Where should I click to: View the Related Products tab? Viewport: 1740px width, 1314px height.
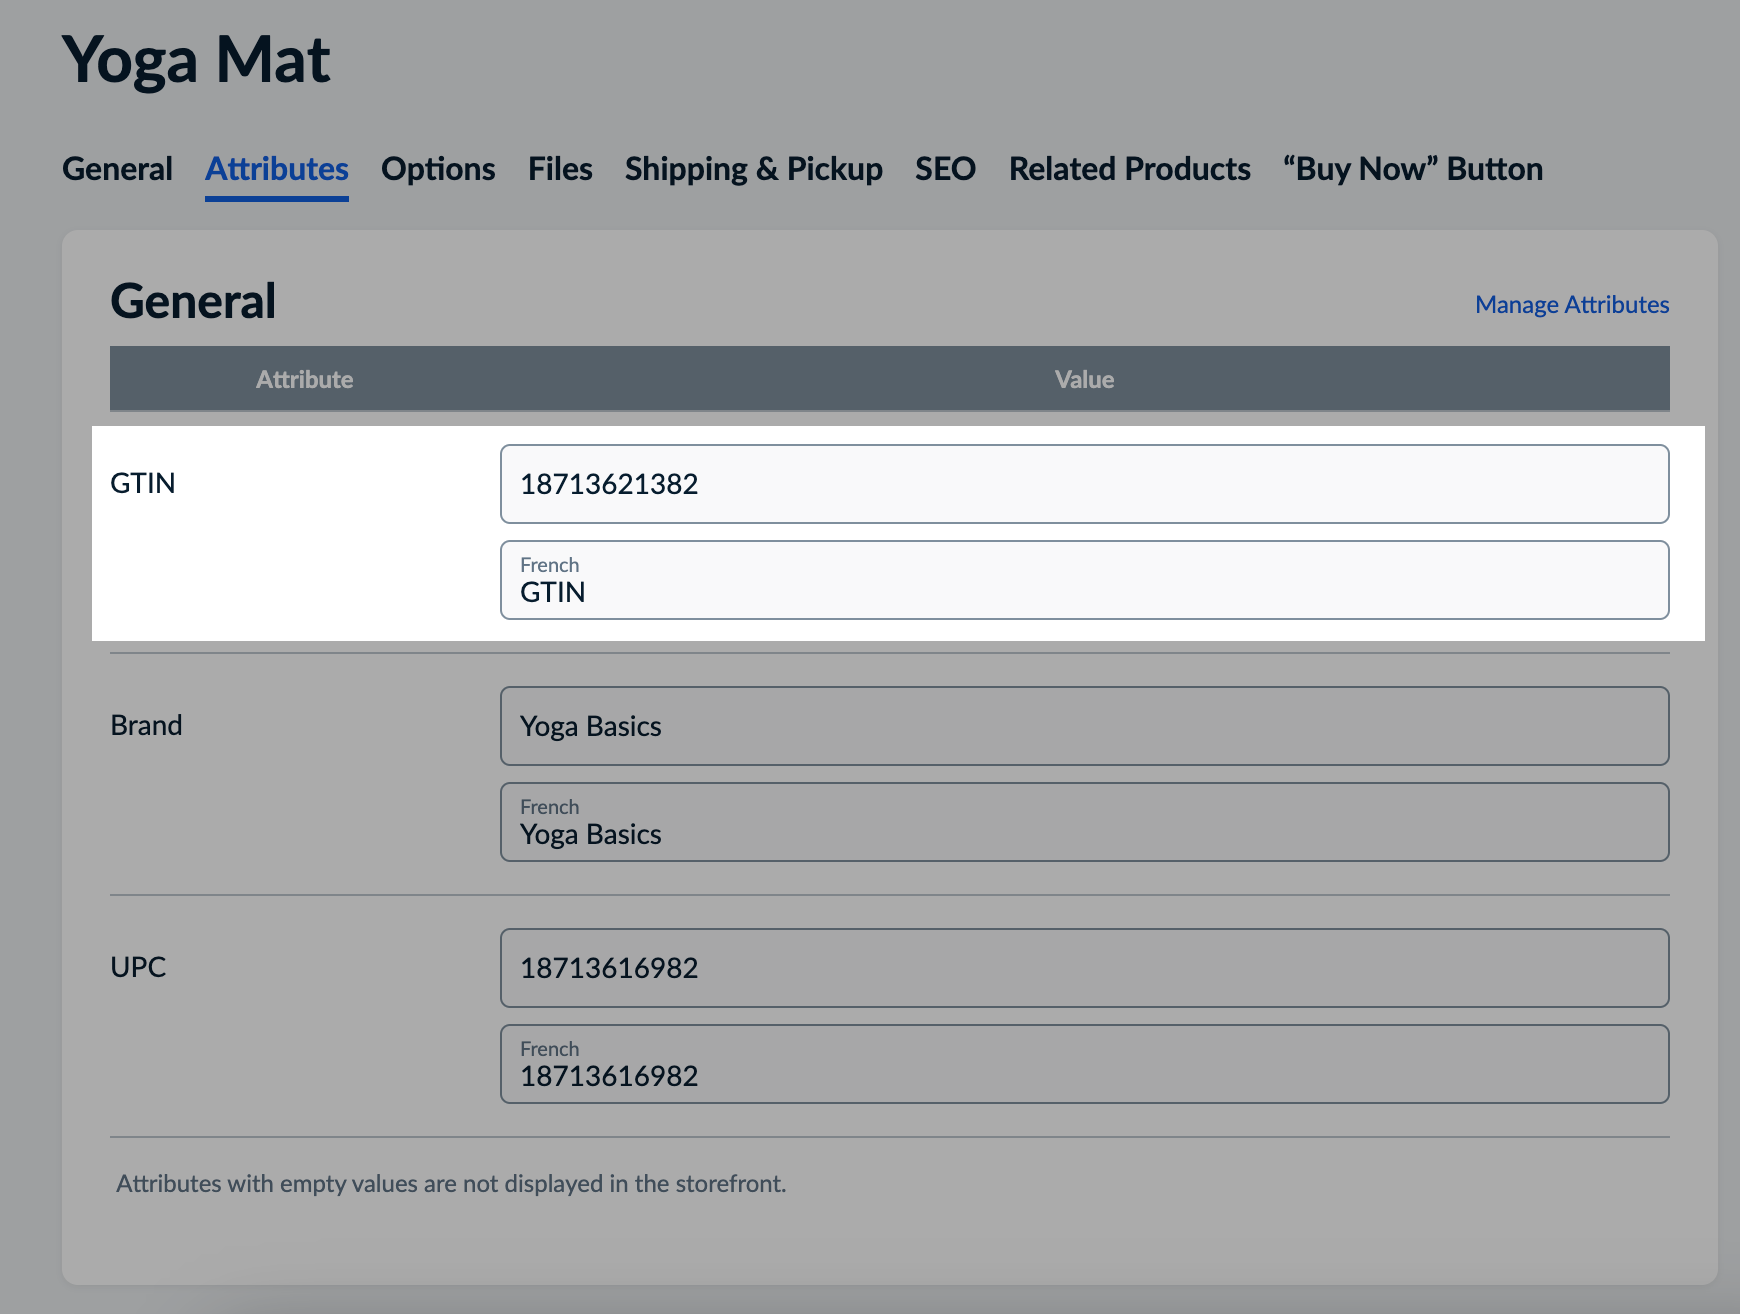point(1130,169)
